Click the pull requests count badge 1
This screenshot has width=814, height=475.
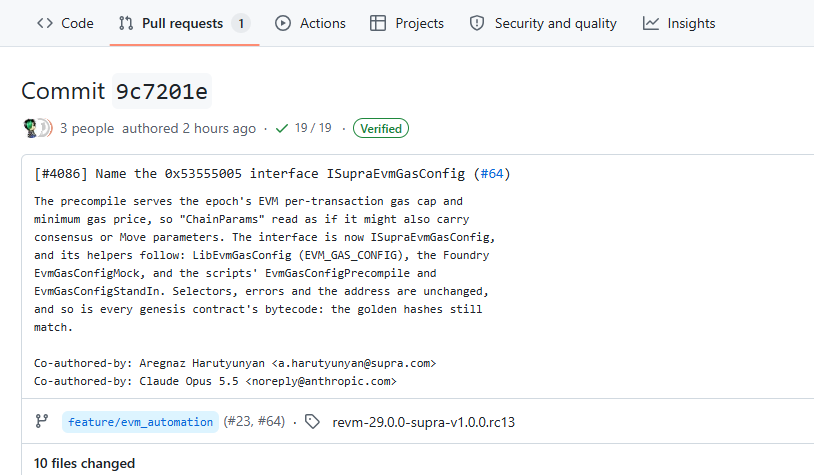point(241,23)
